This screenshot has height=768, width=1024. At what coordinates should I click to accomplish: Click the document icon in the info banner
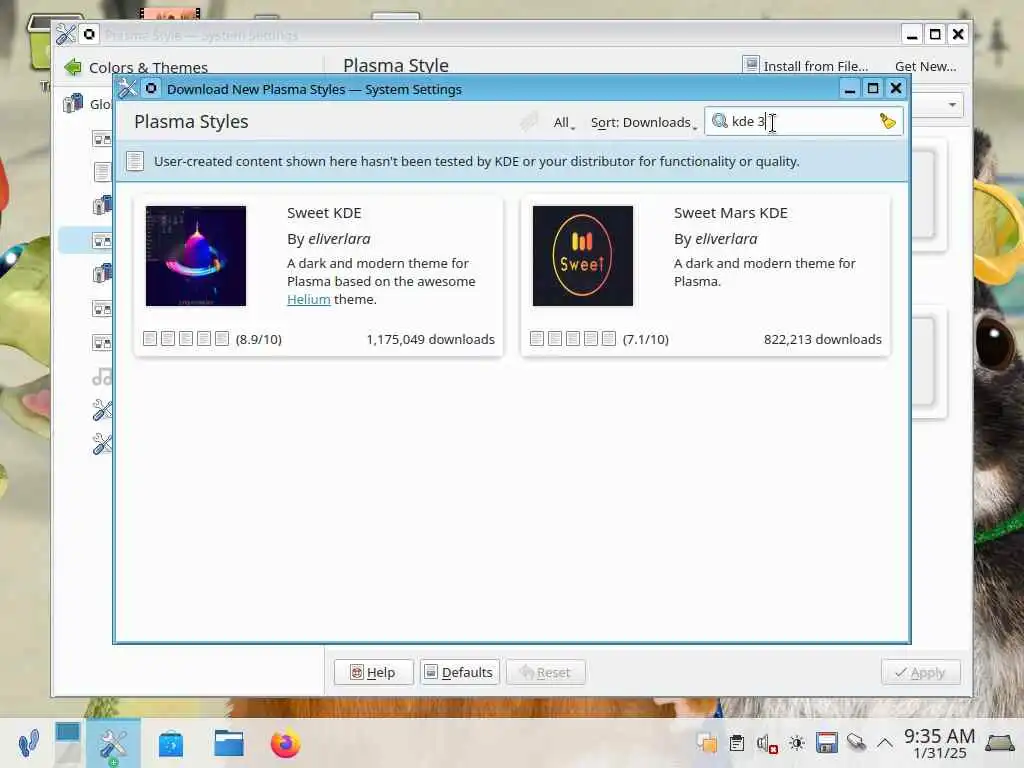click(135, 161)
